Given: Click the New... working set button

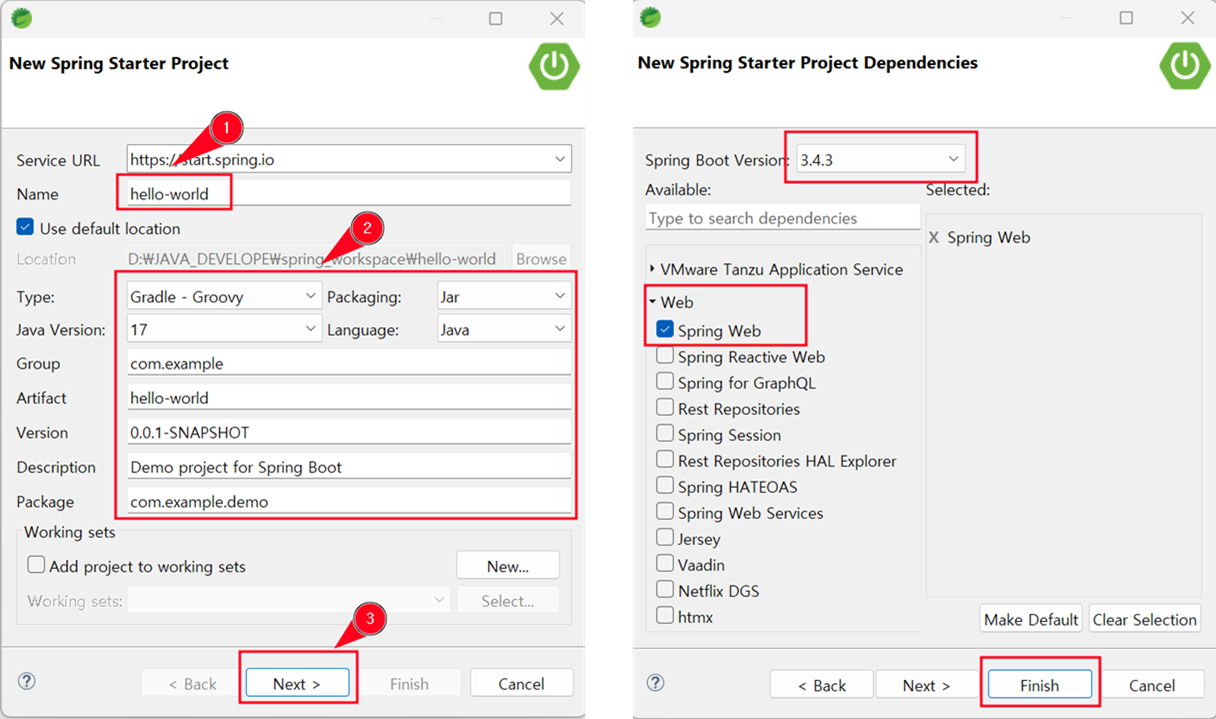Looking at the screenshot, I should point(508,566).
